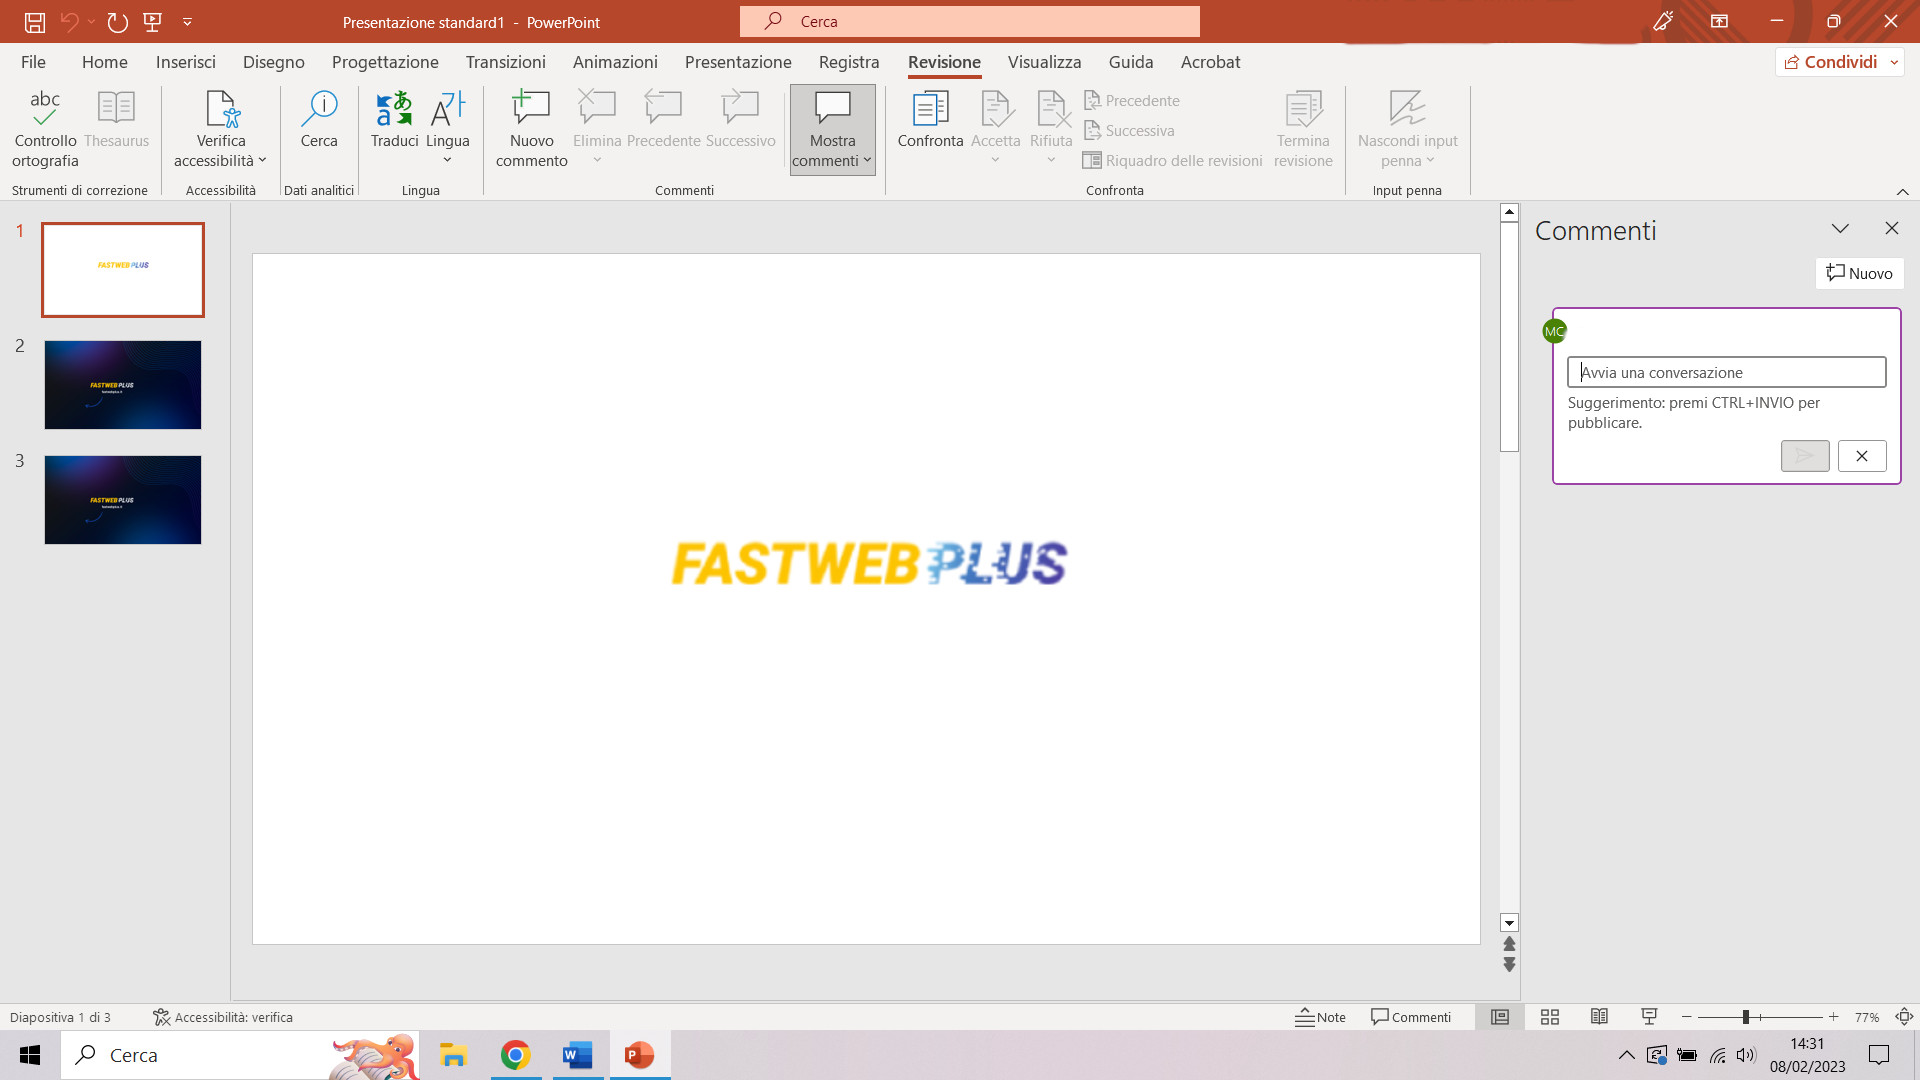
Task: Select slide 2 thumbnail
Action: [x=122, y=385]
